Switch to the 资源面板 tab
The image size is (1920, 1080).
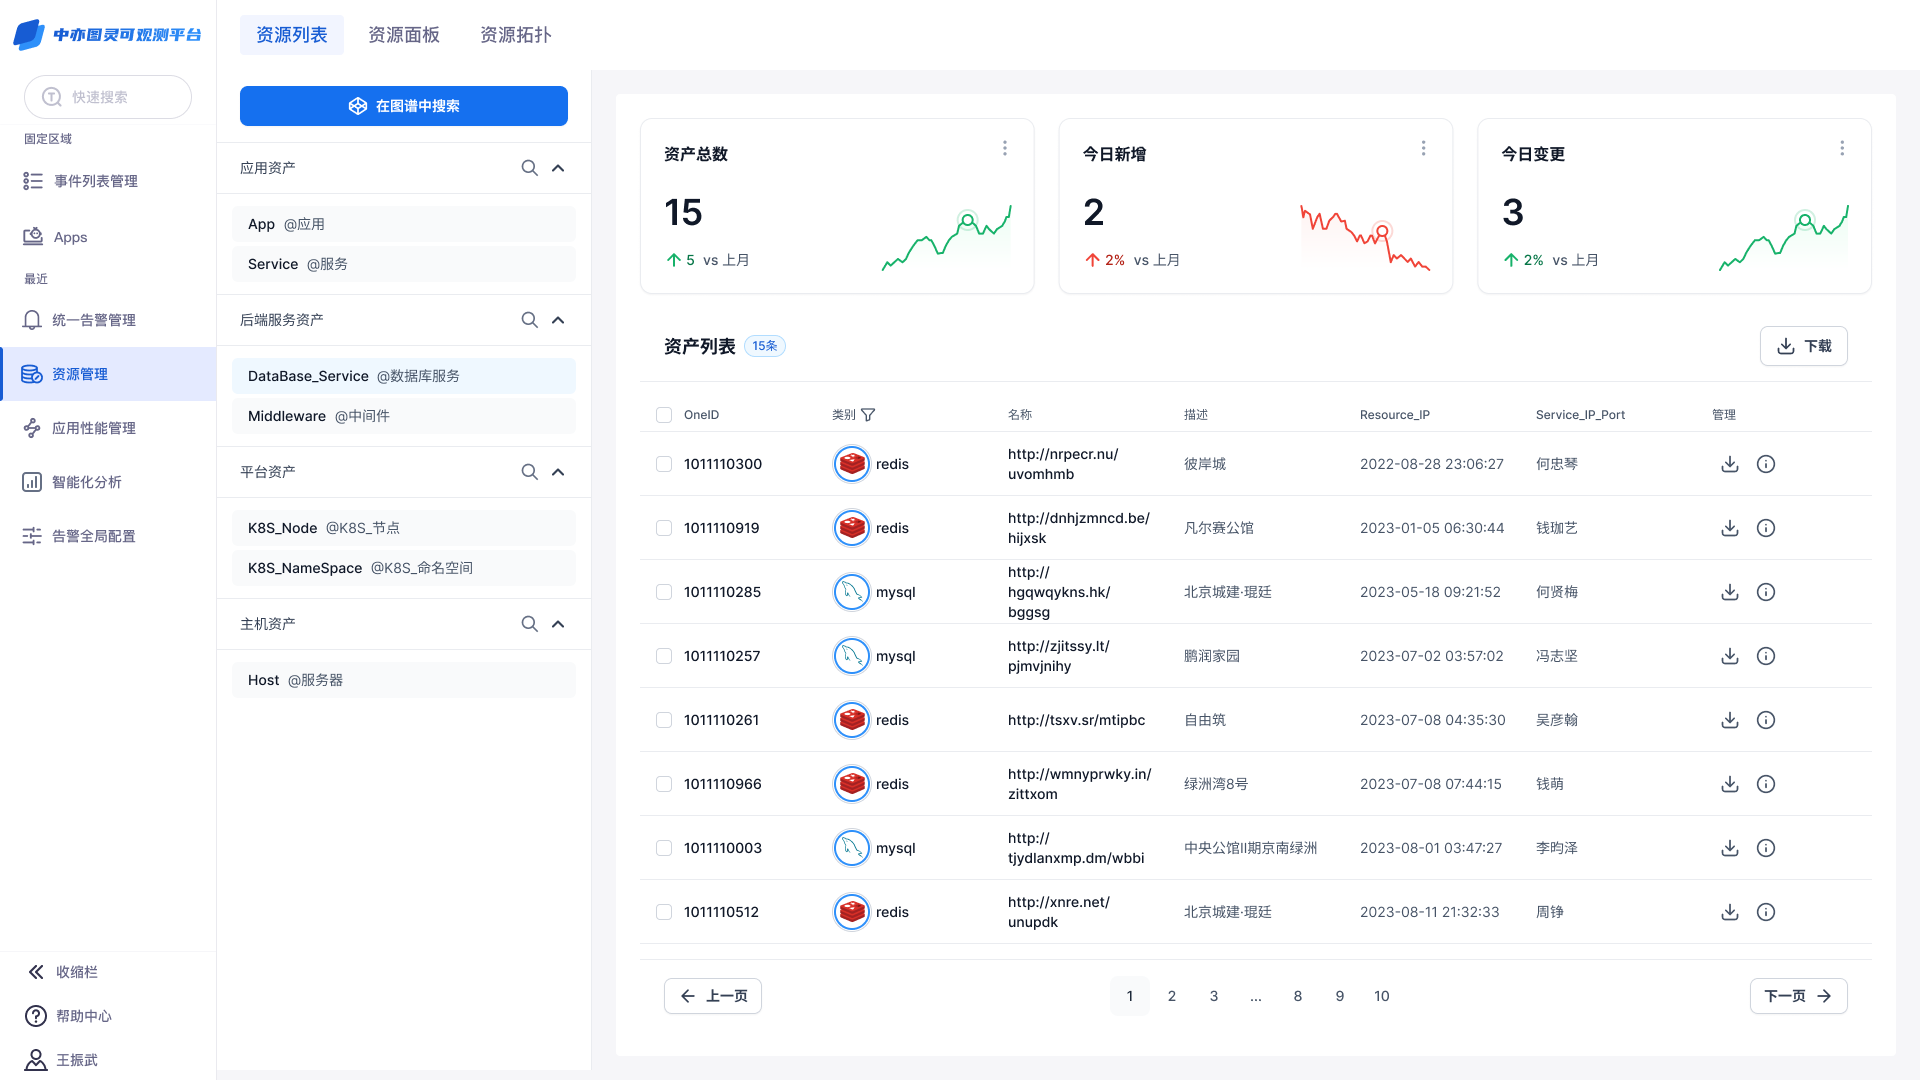coord(404,35)
